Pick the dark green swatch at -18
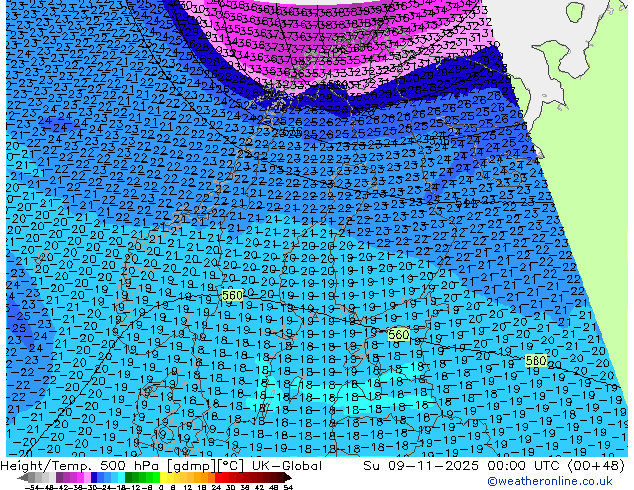Screen dimensions: 634x490 129,478
